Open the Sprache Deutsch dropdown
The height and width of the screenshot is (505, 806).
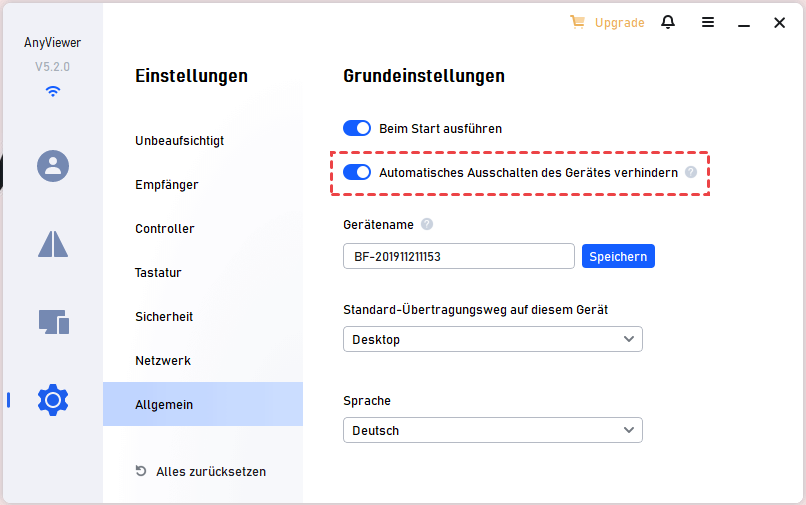click(x=492, y=430)
